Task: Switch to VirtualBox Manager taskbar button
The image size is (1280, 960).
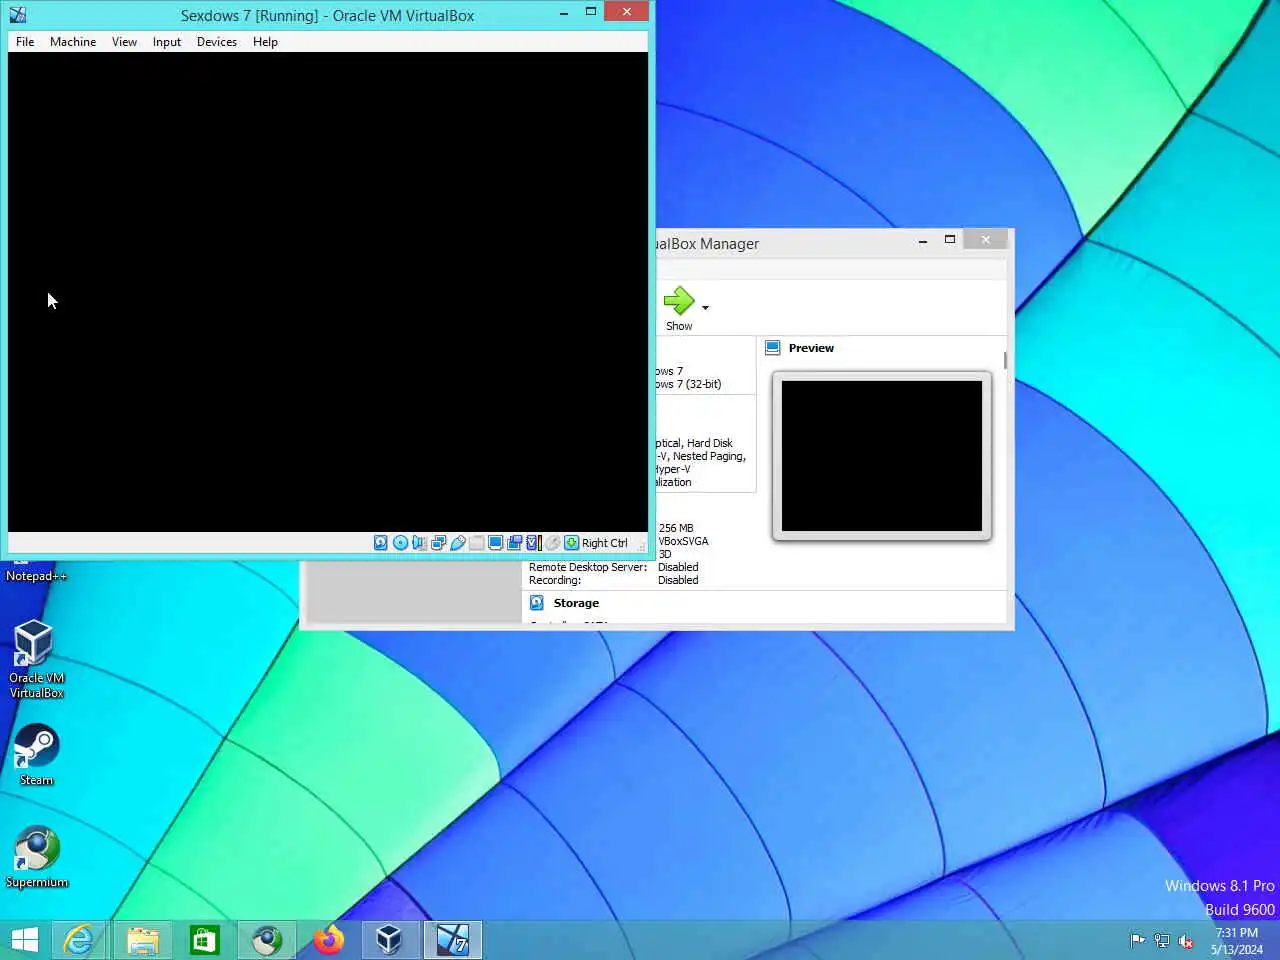Action: point(389,940)
